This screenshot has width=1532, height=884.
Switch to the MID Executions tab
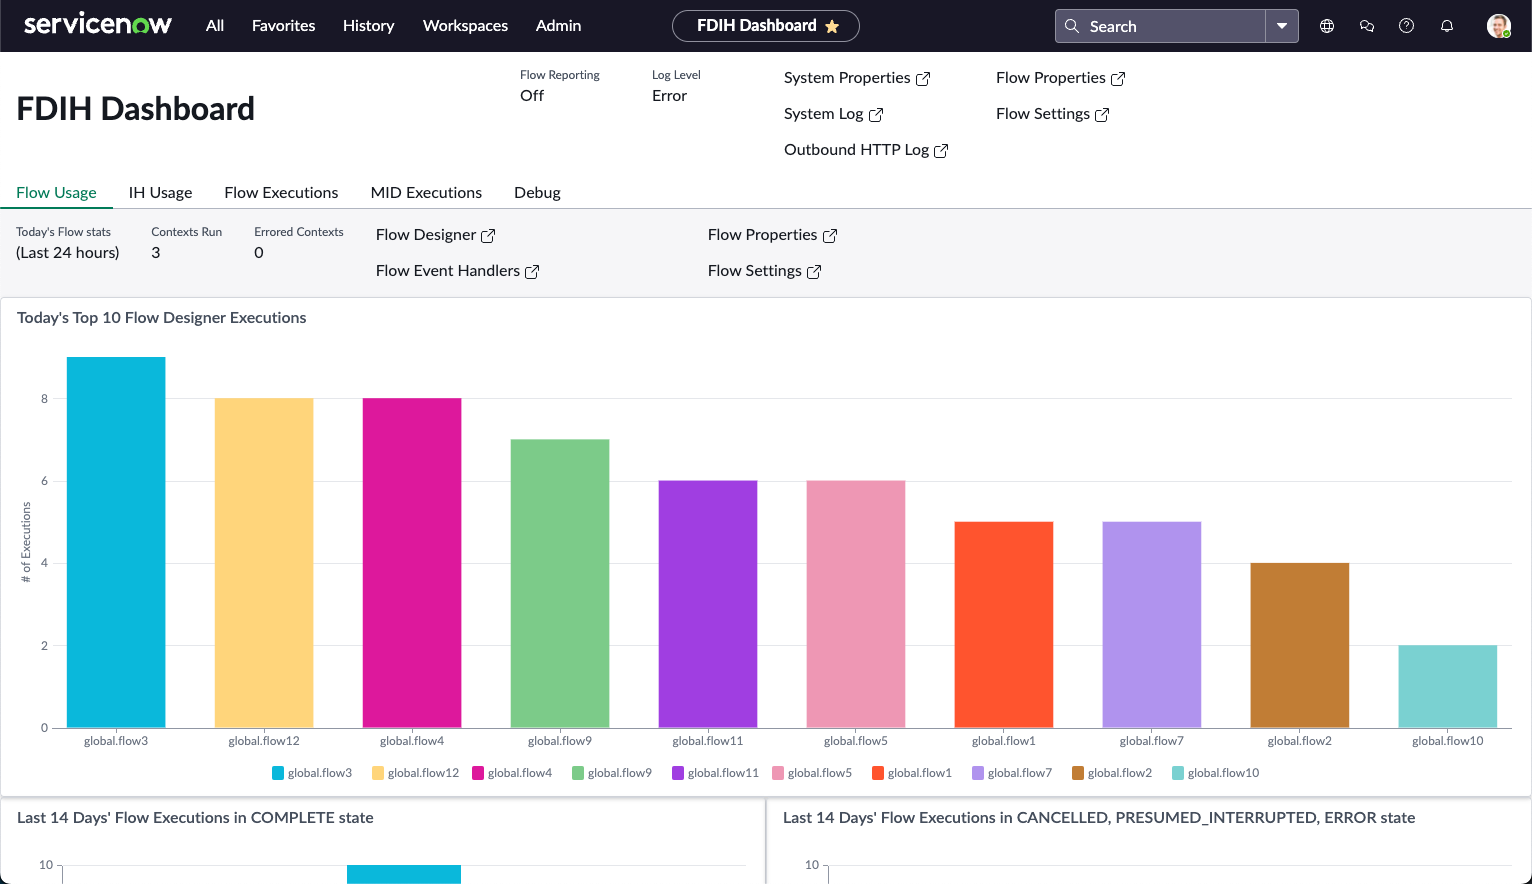[x=426, y=192]
